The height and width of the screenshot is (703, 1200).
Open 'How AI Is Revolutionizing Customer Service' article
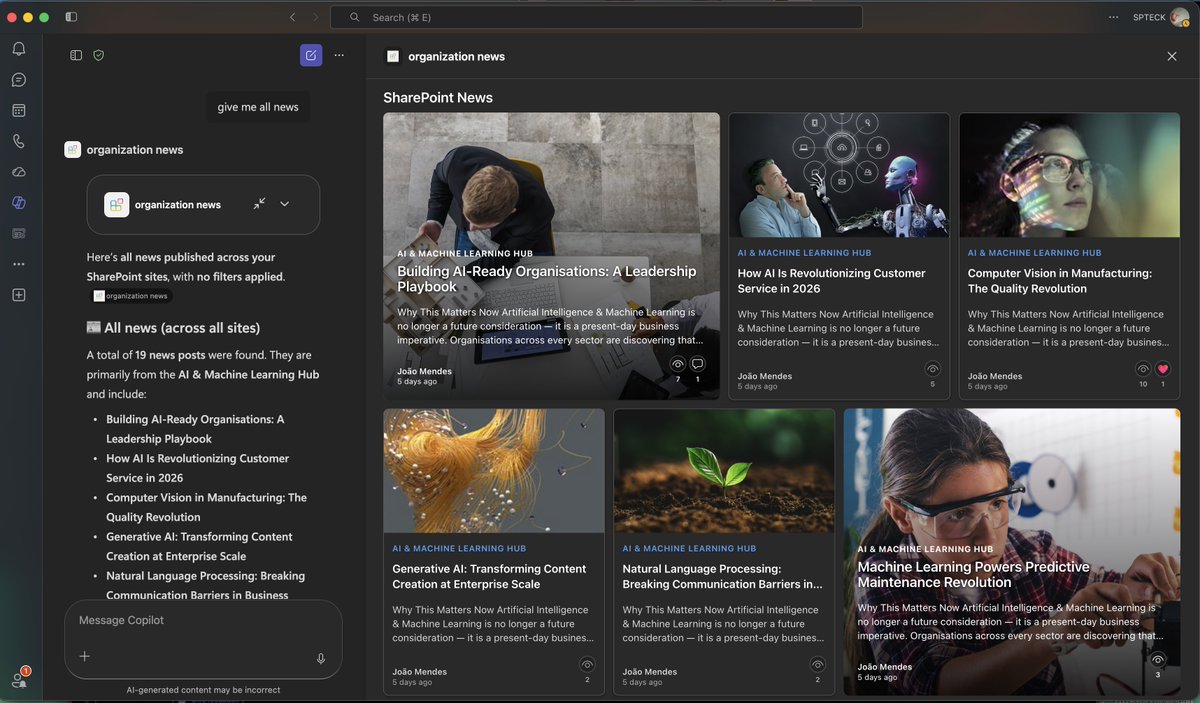[832, 281]
